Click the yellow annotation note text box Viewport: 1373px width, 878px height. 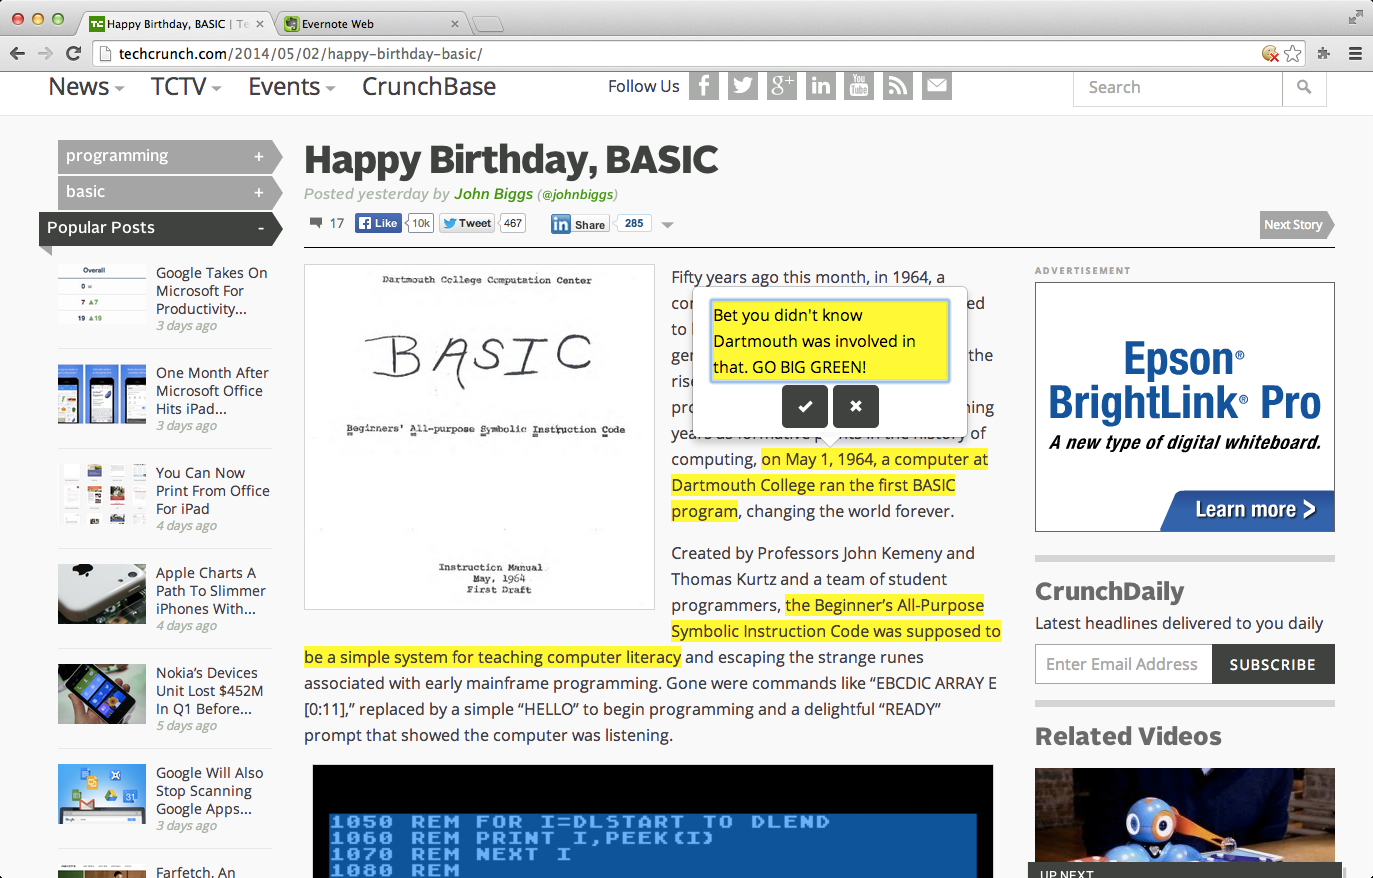click(829, 341)
